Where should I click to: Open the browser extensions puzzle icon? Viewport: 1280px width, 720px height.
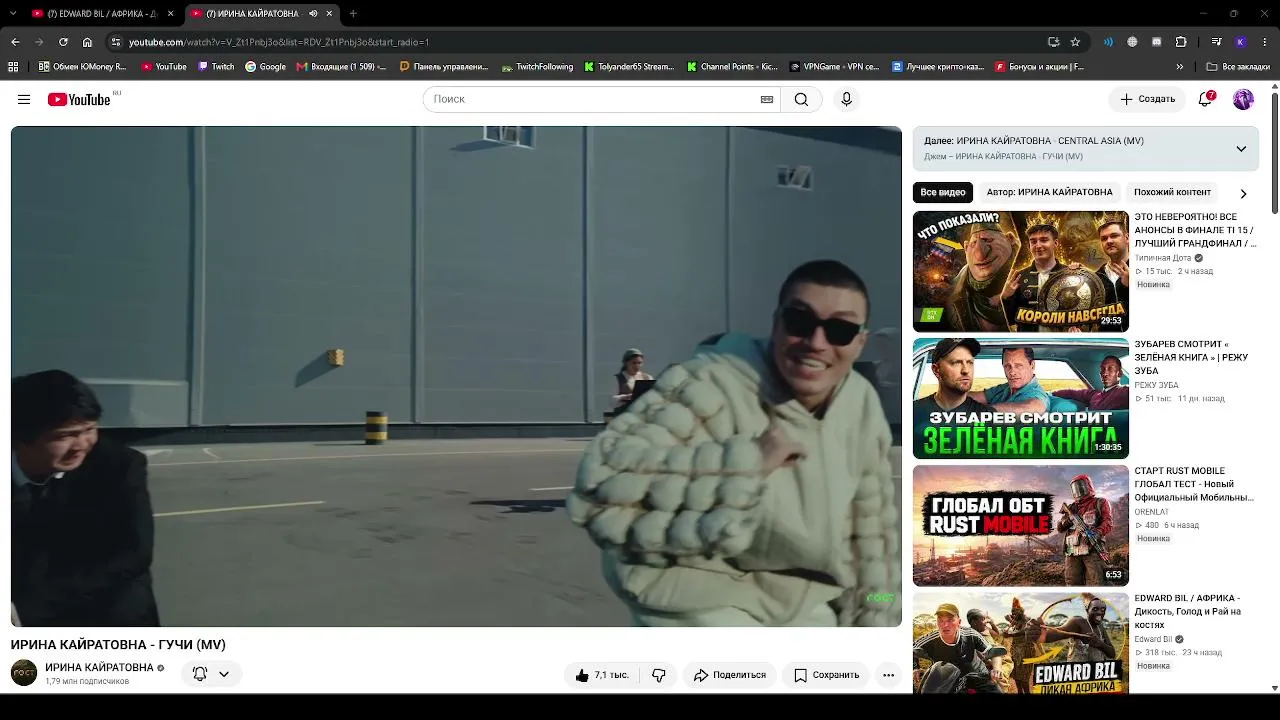pyautogui.click(x=1181, y=42)
